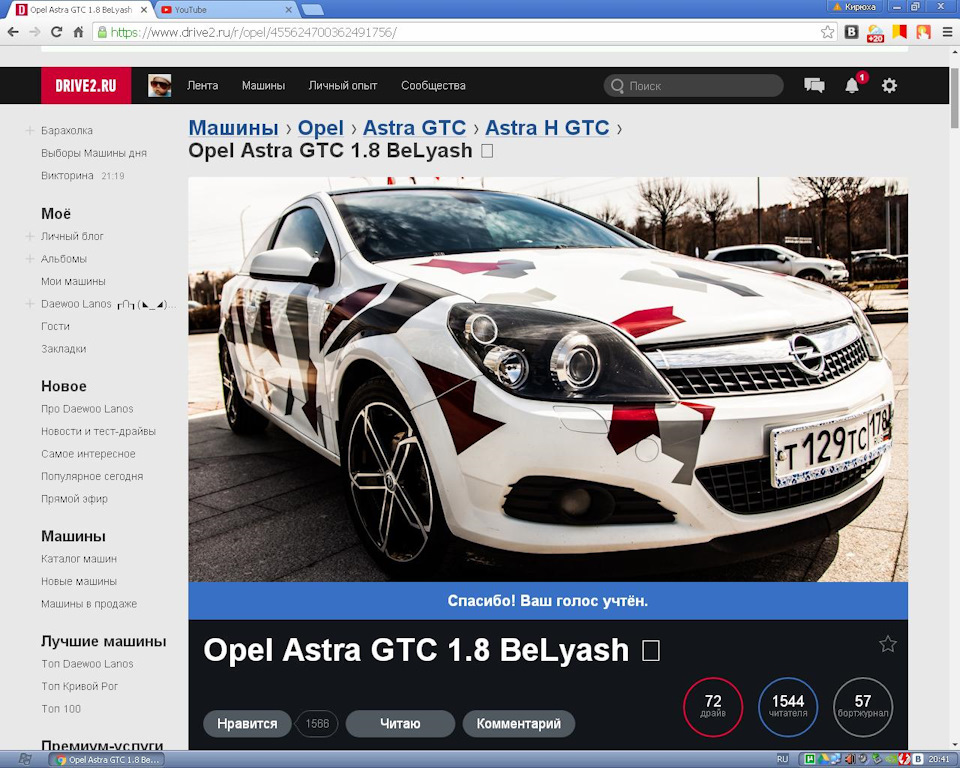The width and height of the screenshot is (960, 768).
Task: Expand the Личный блог sidebar item
Action: pyautogui.click(x=29, y=236)
